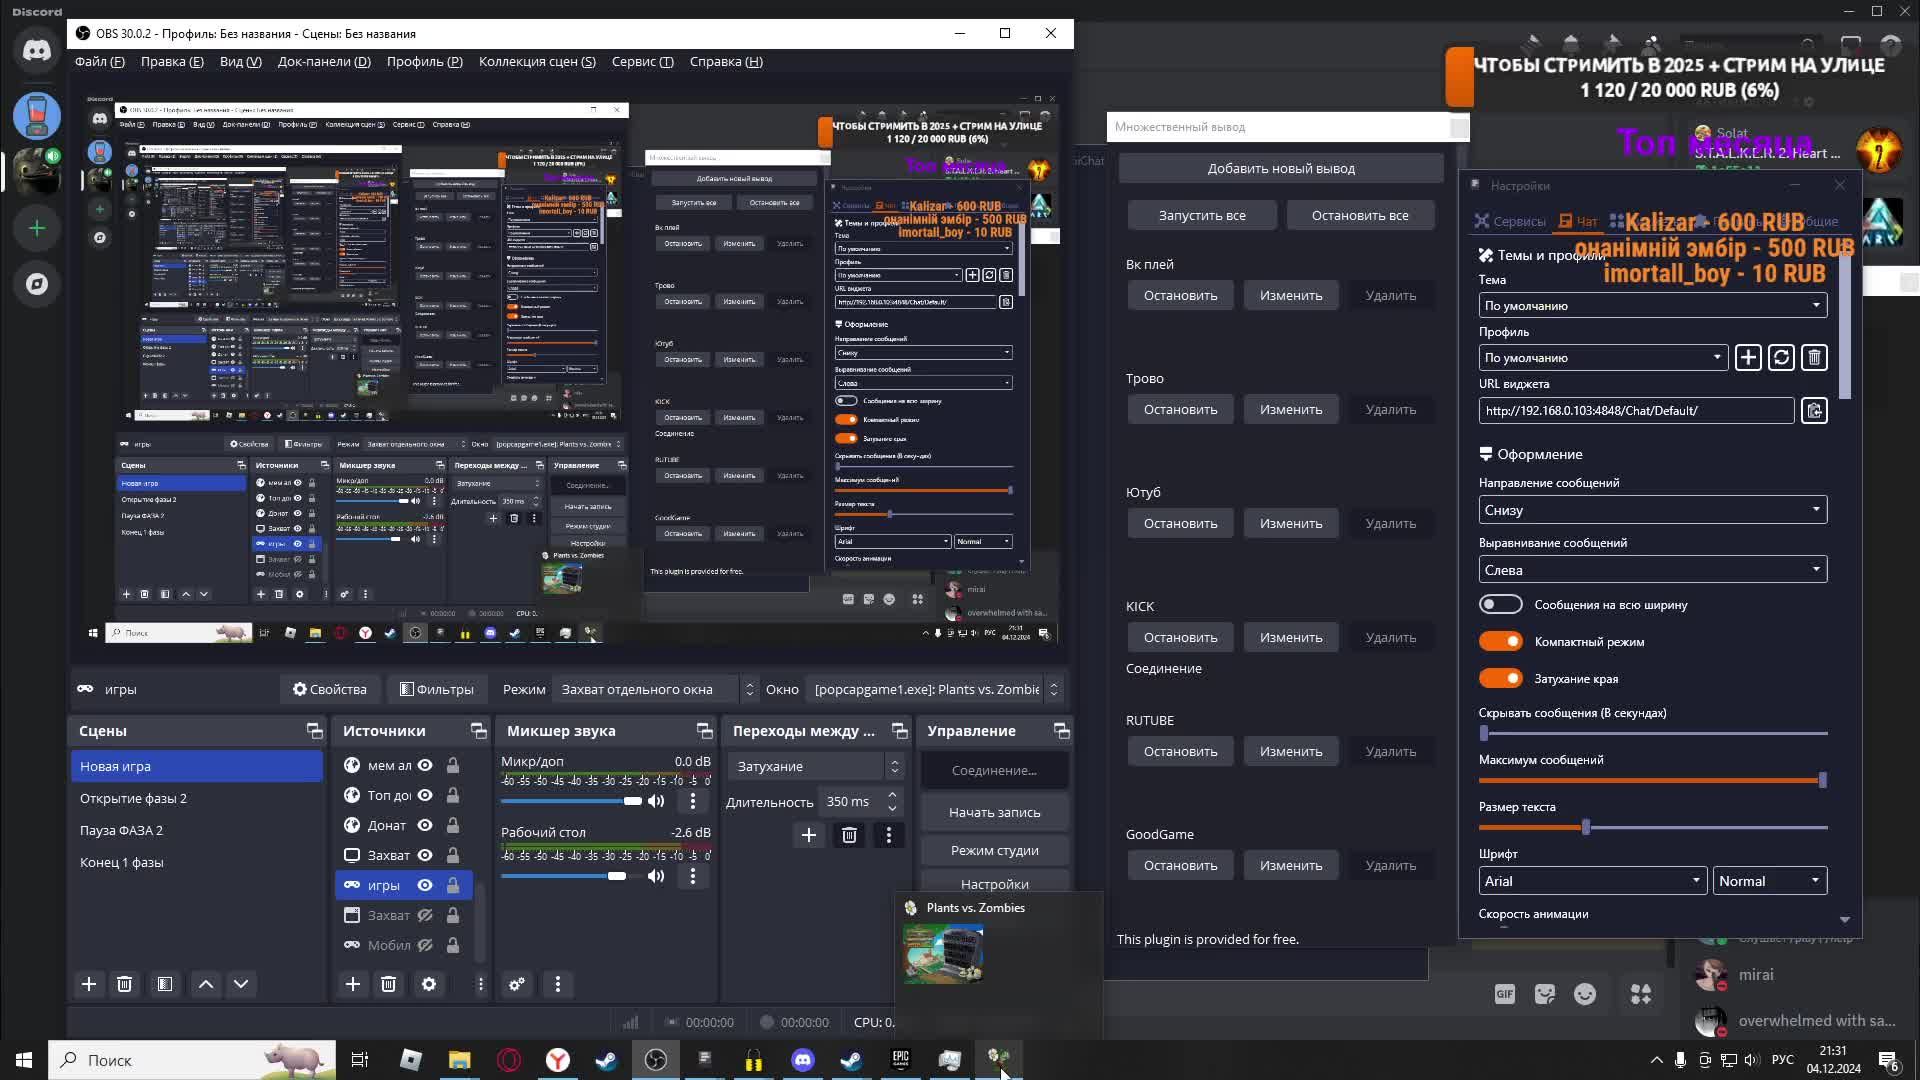Move the selected scene up

tap(206, 984)
